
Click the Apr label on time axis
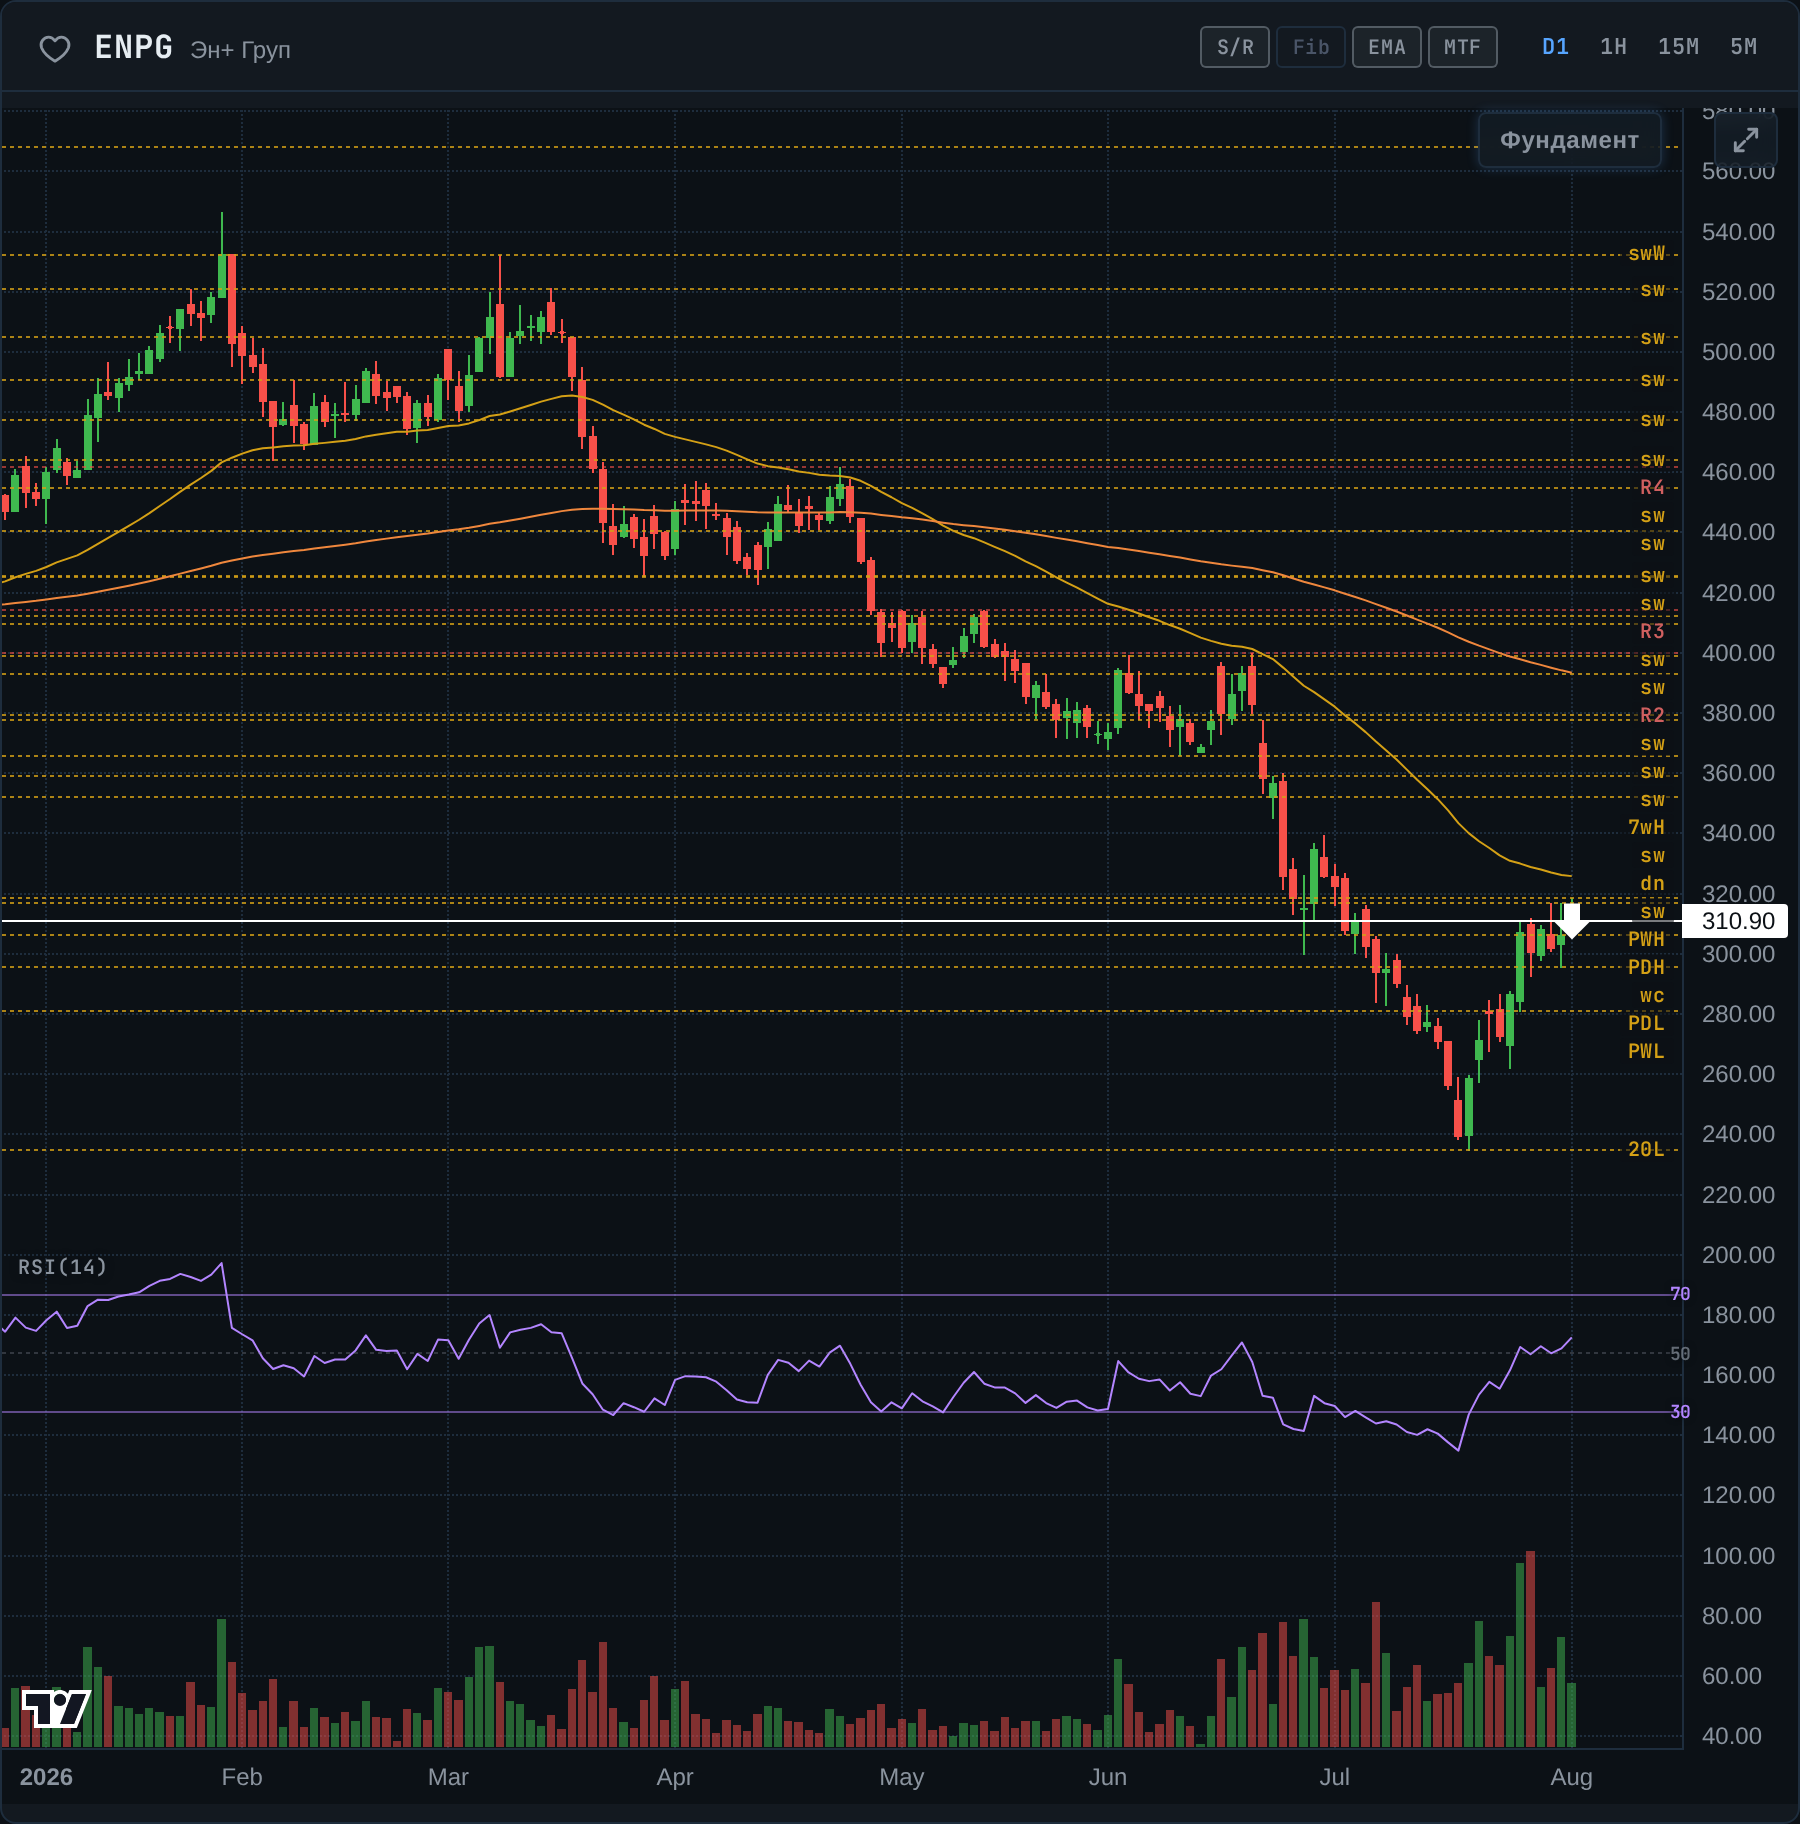point(675,1777)
